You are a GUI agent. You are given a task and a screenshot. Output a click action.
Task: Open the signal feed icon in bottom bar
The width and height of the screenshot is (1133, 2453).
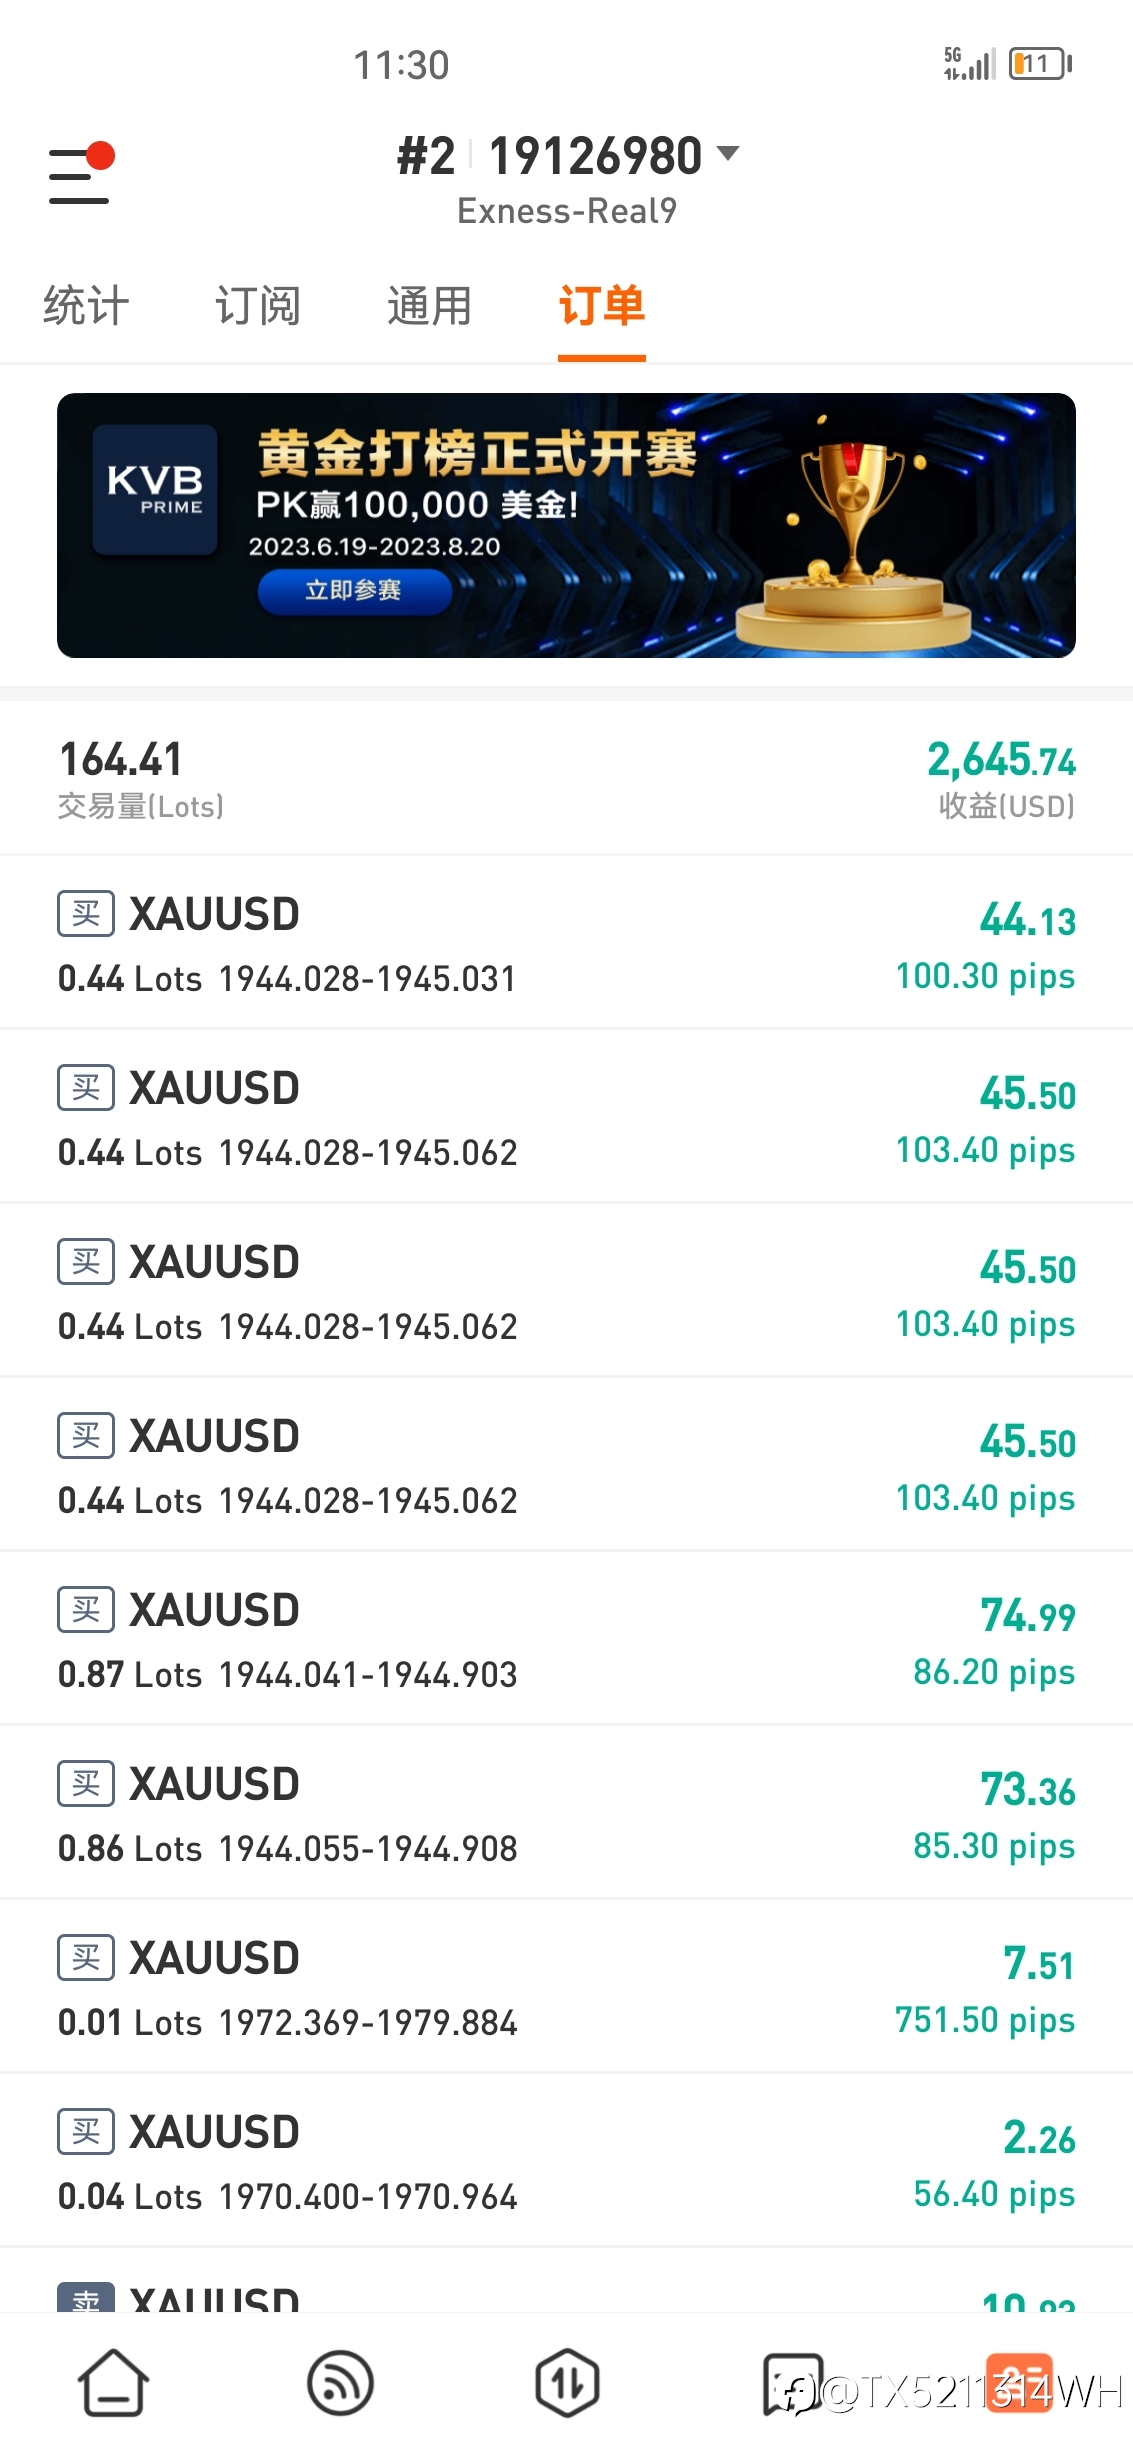coord(340,2383)
